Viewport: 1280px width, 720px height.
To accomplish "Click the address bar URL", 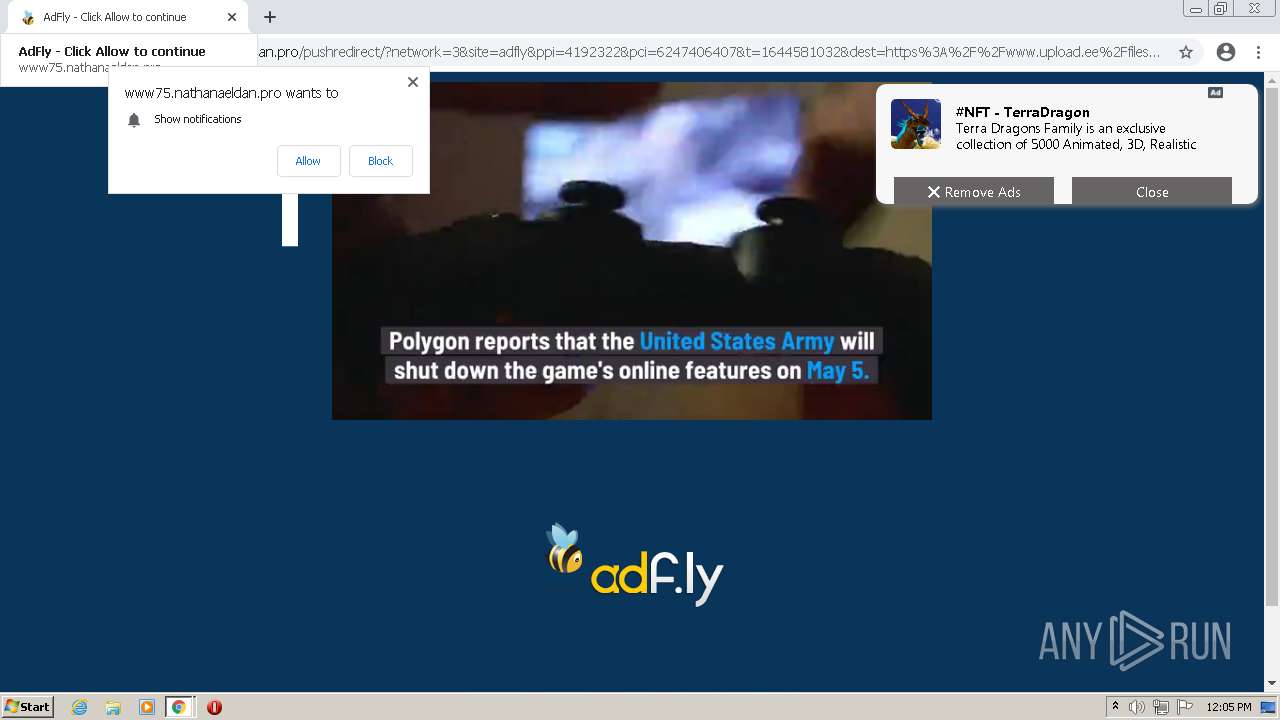I will [708, 52].
